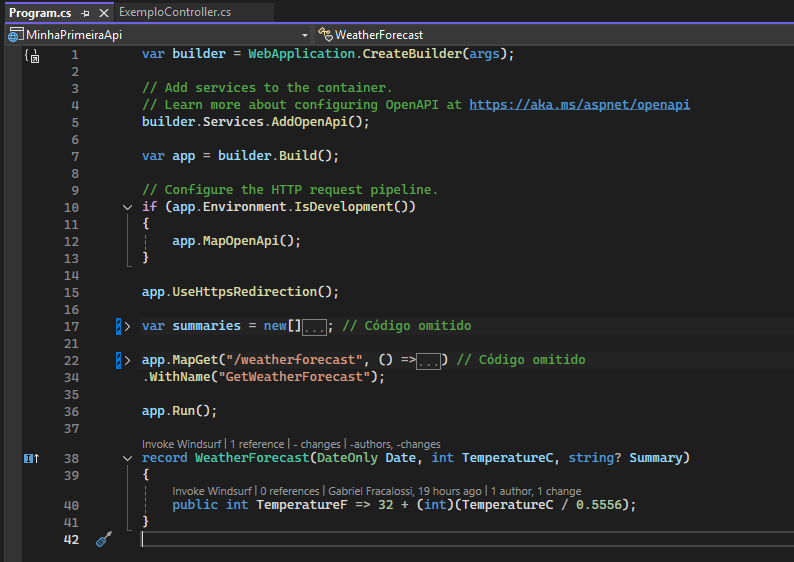Click the MinhaPrimeiraApi project icon
794x562 pixels.
pyautogui.click(x=16, y=35)
